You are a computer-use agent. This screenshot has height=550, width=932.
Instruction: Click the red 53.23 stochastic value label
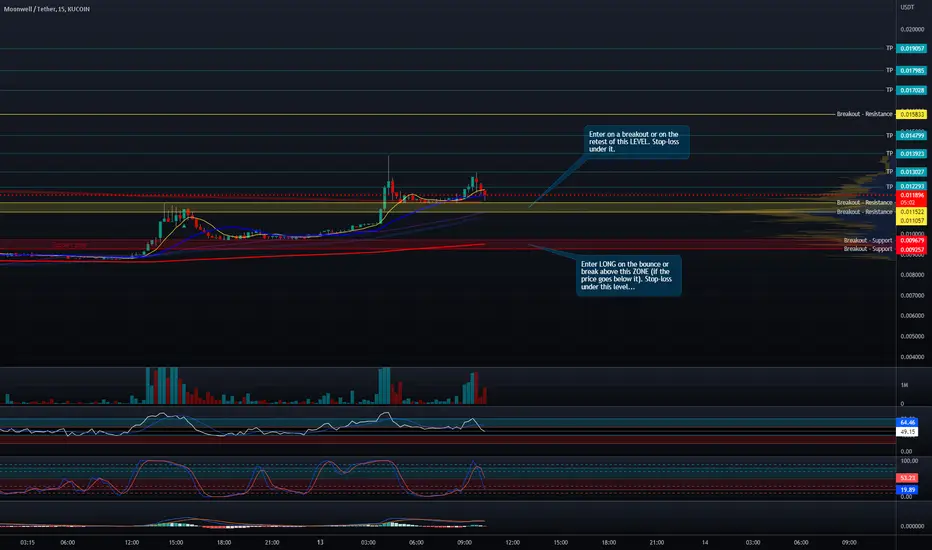tap(907, 478)
